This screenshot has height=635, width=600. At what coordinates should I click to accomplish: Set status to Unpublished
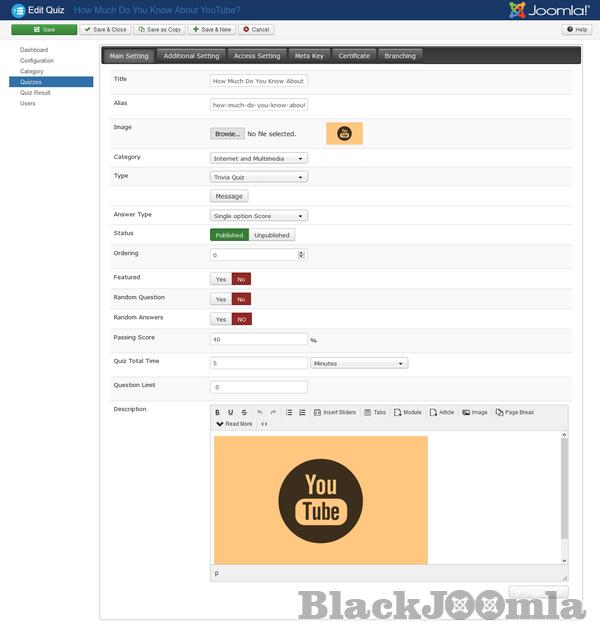[272, 235]
